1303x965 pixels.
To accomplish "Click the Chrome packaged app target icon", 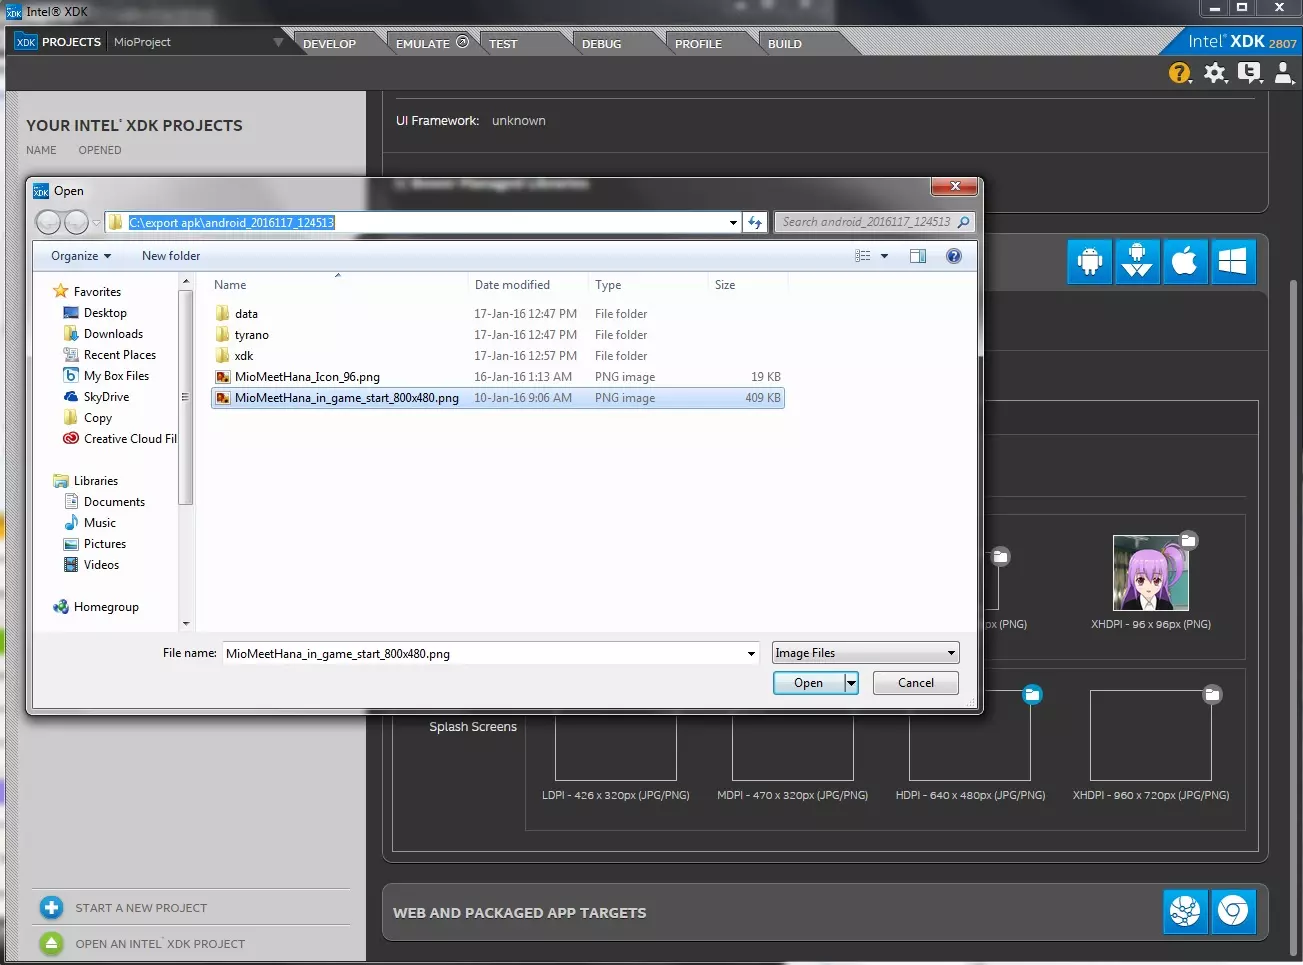I will coord(1233,911).
